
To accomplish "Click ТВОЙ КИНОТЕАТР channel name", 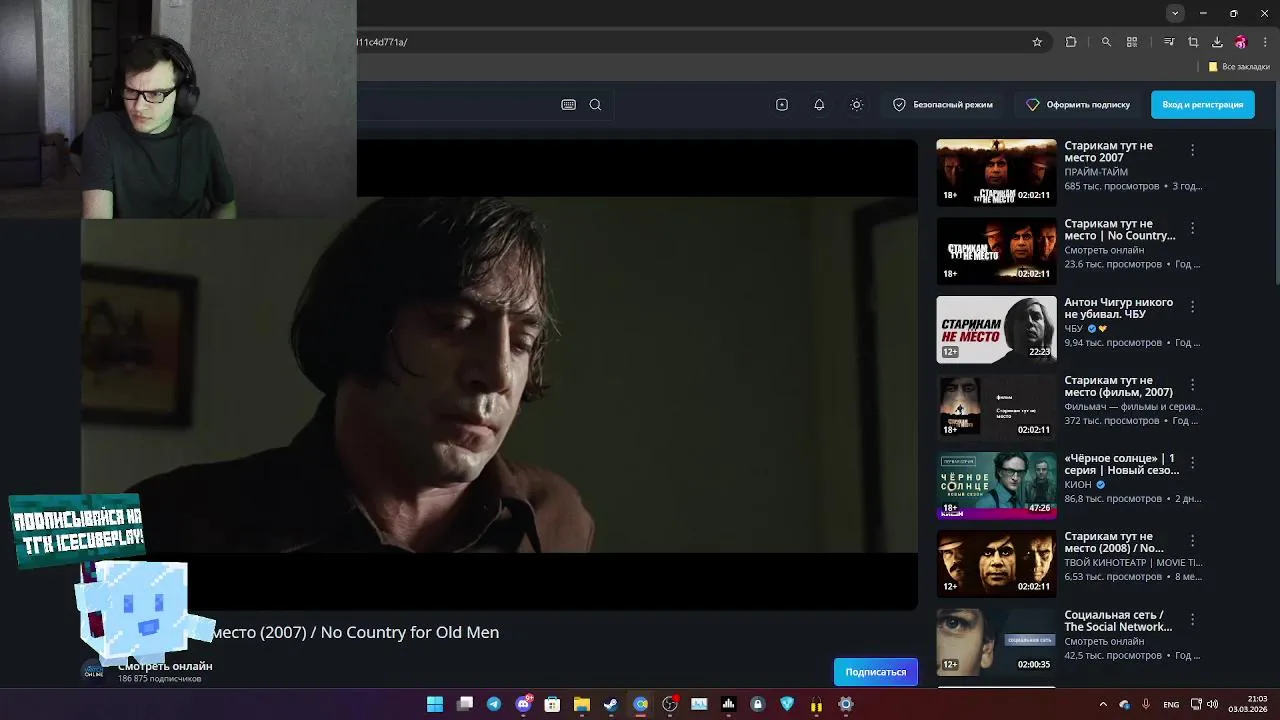I will click(1133, 562).
